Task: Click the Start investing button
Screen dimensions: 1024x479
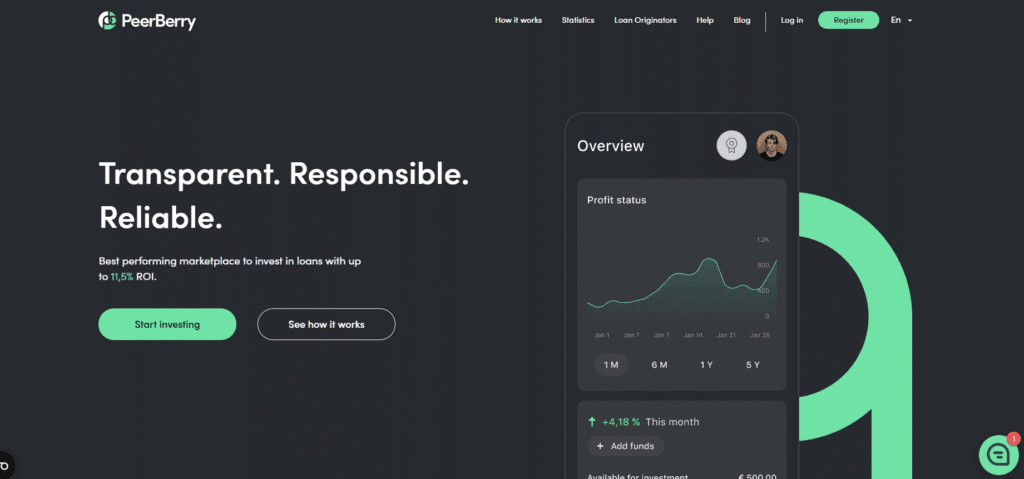Action: (167, 324)
